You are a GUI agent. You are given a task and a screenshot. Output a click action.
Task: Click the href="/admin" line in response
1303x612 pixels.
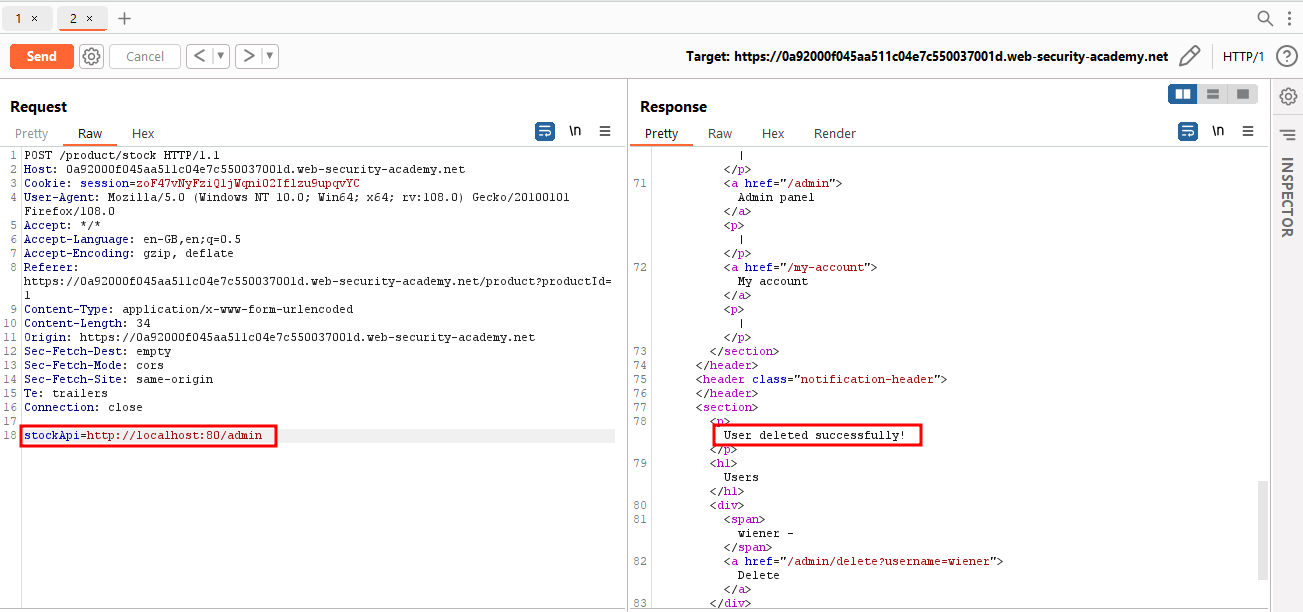click(x=783, y=184)
